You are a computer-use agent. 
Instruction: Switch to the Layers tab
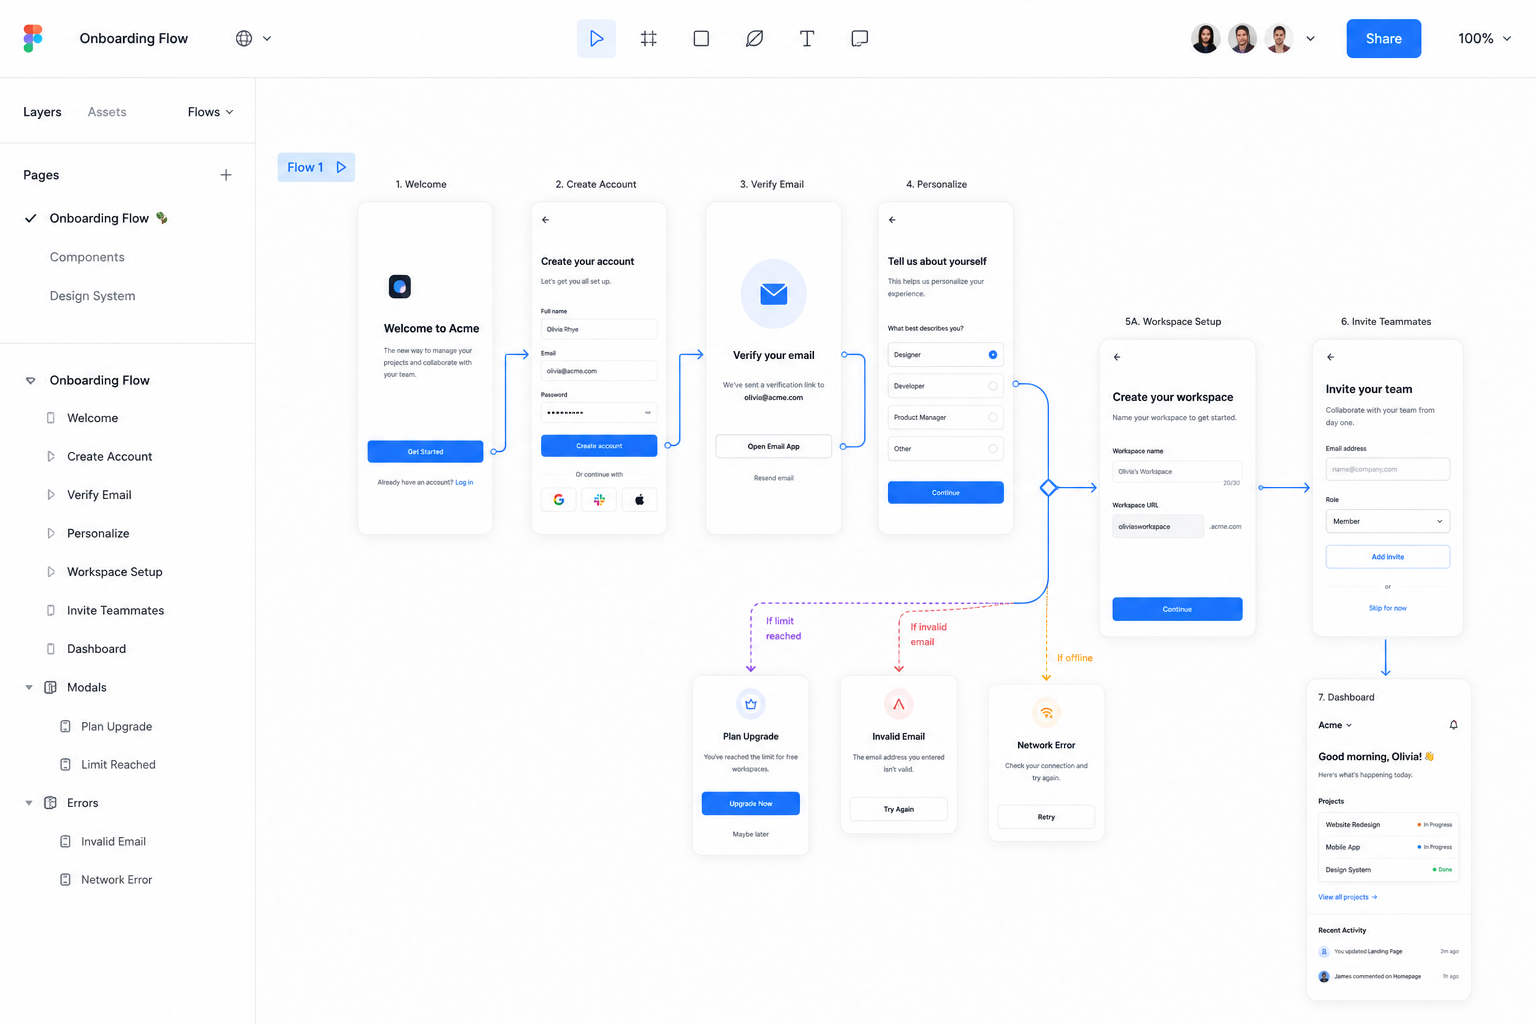click(x=42, y=112)
